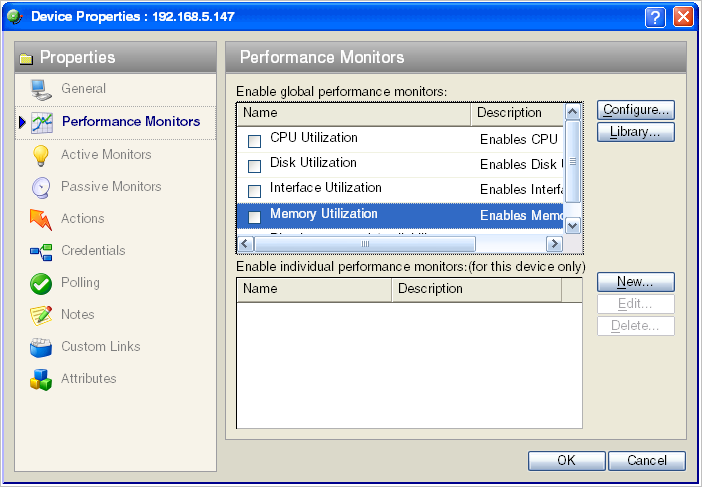Click the global monitors scroll up arrow
The width and height of the screenshot is (702, 487).
click(573, 112)
